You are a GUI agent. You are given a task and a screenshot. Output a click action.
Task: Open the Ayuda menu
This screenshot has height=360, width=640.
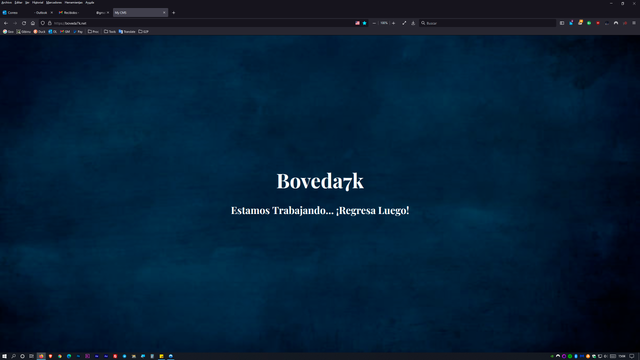point(90,2)
